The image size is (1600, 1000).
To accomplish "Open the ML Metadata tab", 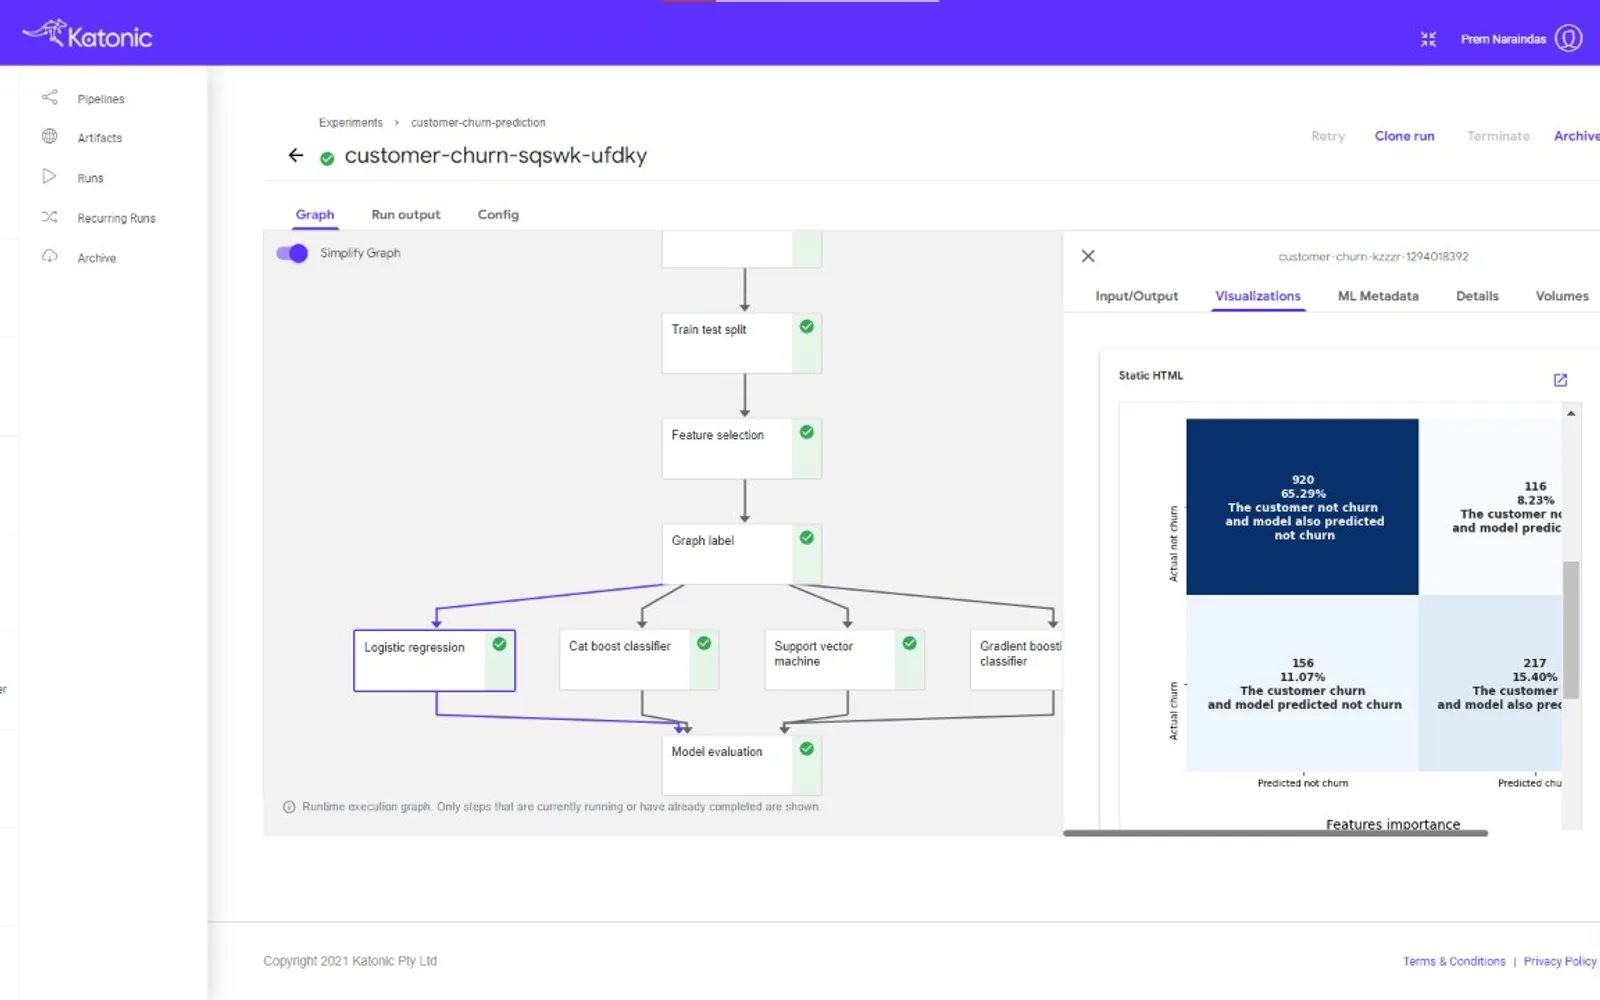I will 1378,296.
